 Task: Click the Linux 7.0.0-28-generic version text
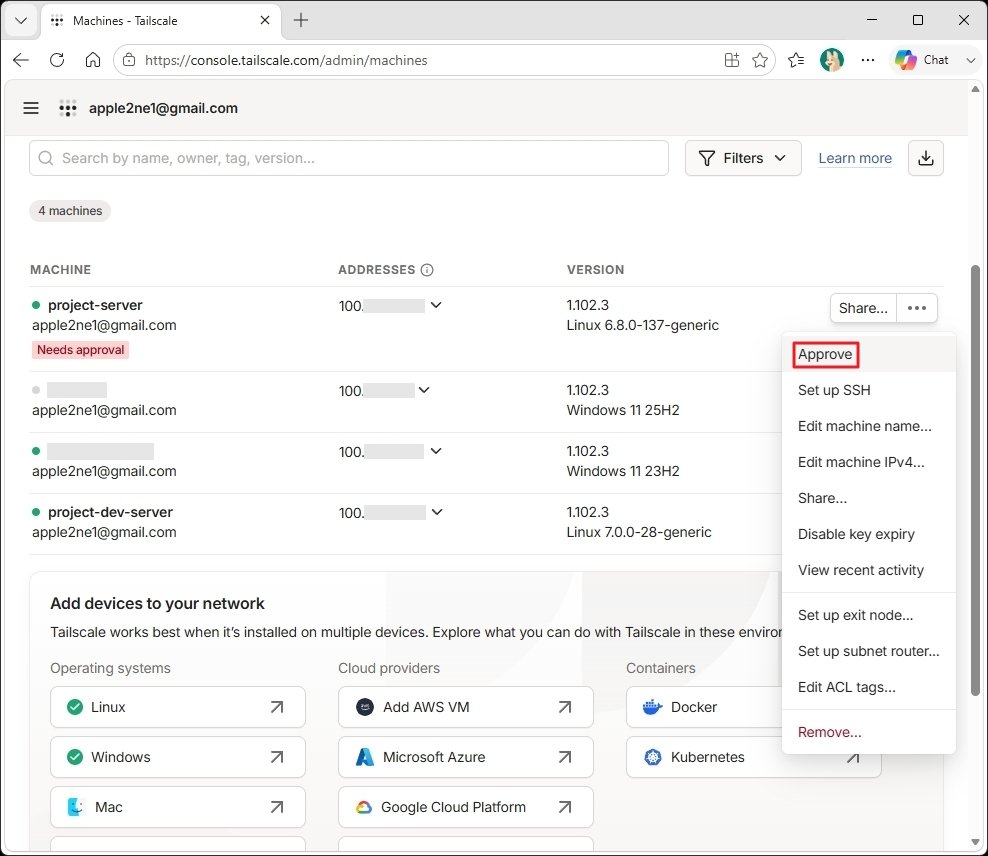639,532
